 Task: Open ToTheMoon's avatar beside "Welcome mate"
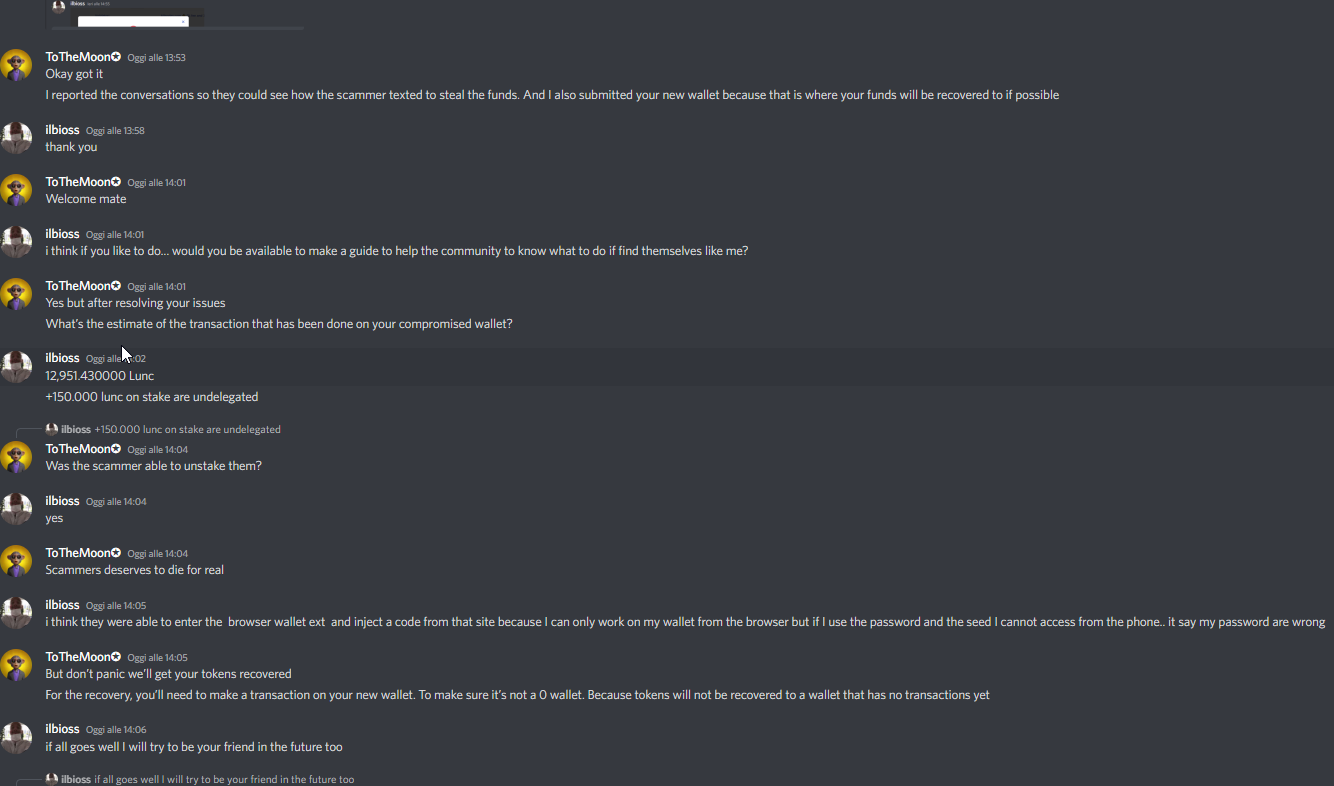[x=16, y=190]
